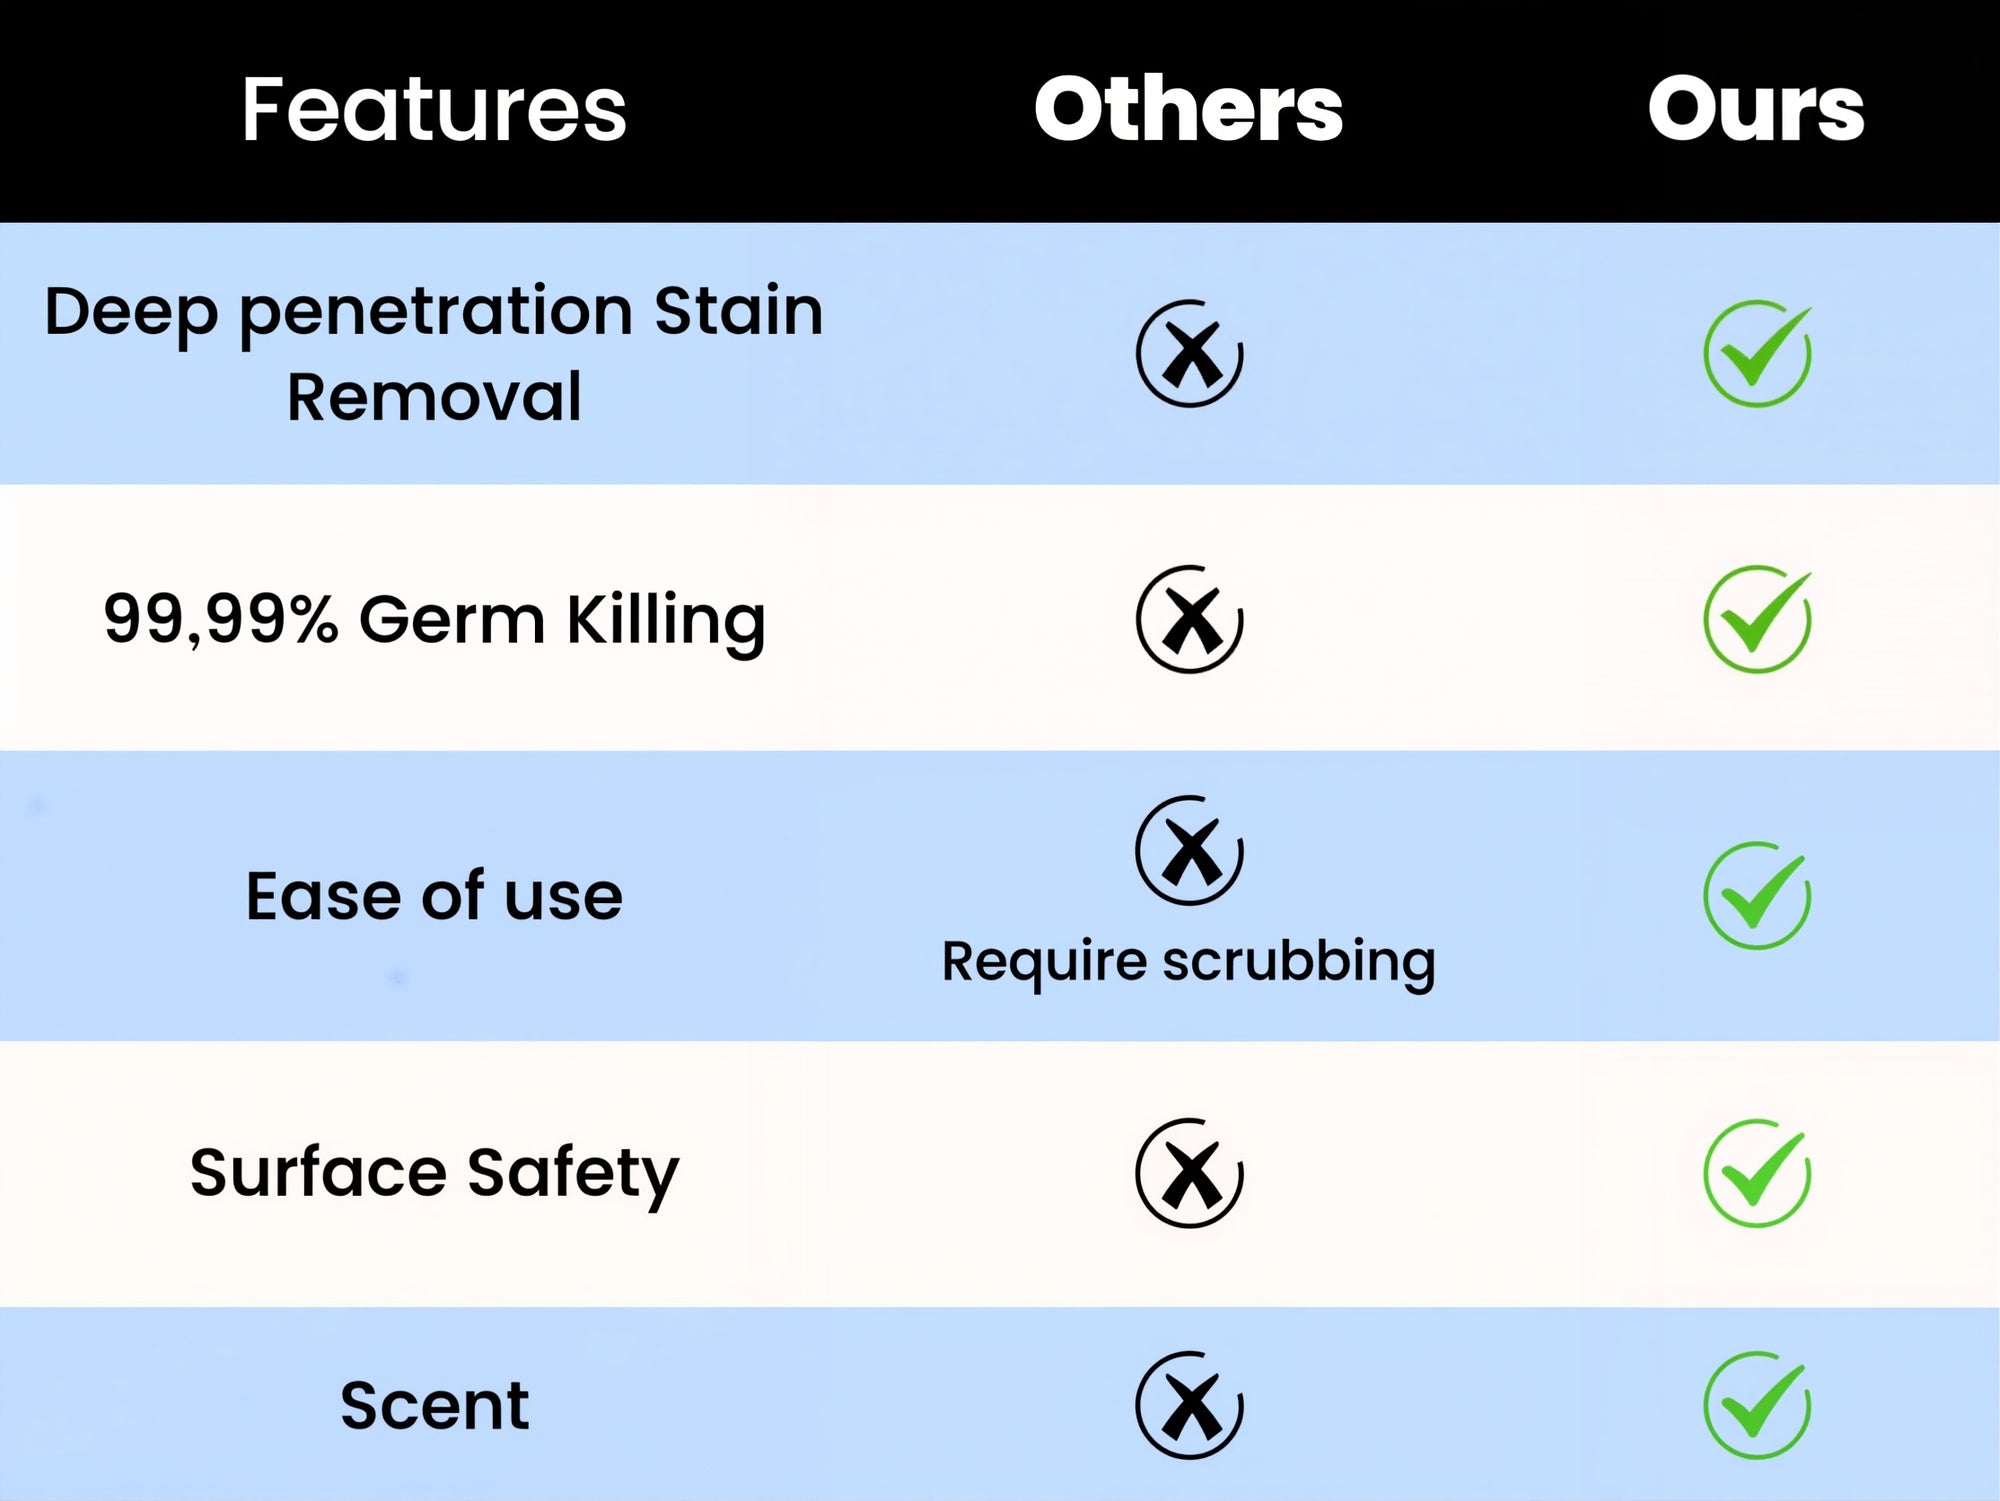Click the green checkmark for Deep penetration Stain Removal
This screenshot has width=2000, height=1501.
(1757, 353)
